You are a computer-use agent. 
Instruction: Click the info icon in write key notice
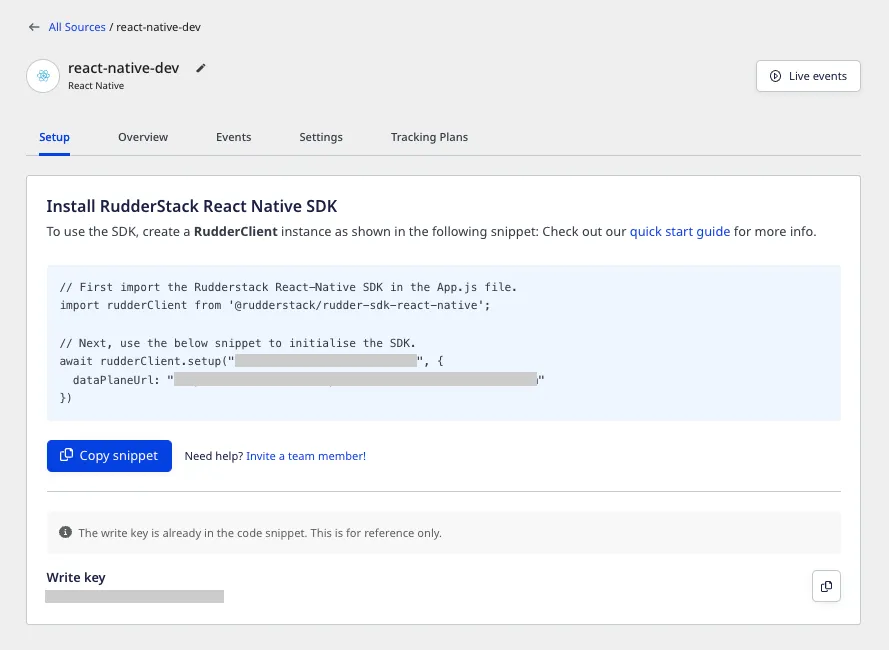(x=65, y=532)
